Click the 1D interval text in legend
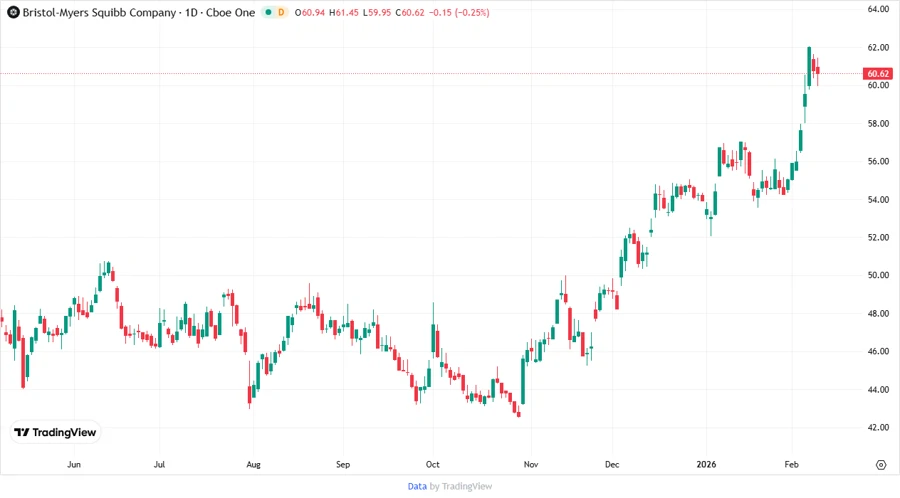900x498 pixels. click(x=191, y=12)
